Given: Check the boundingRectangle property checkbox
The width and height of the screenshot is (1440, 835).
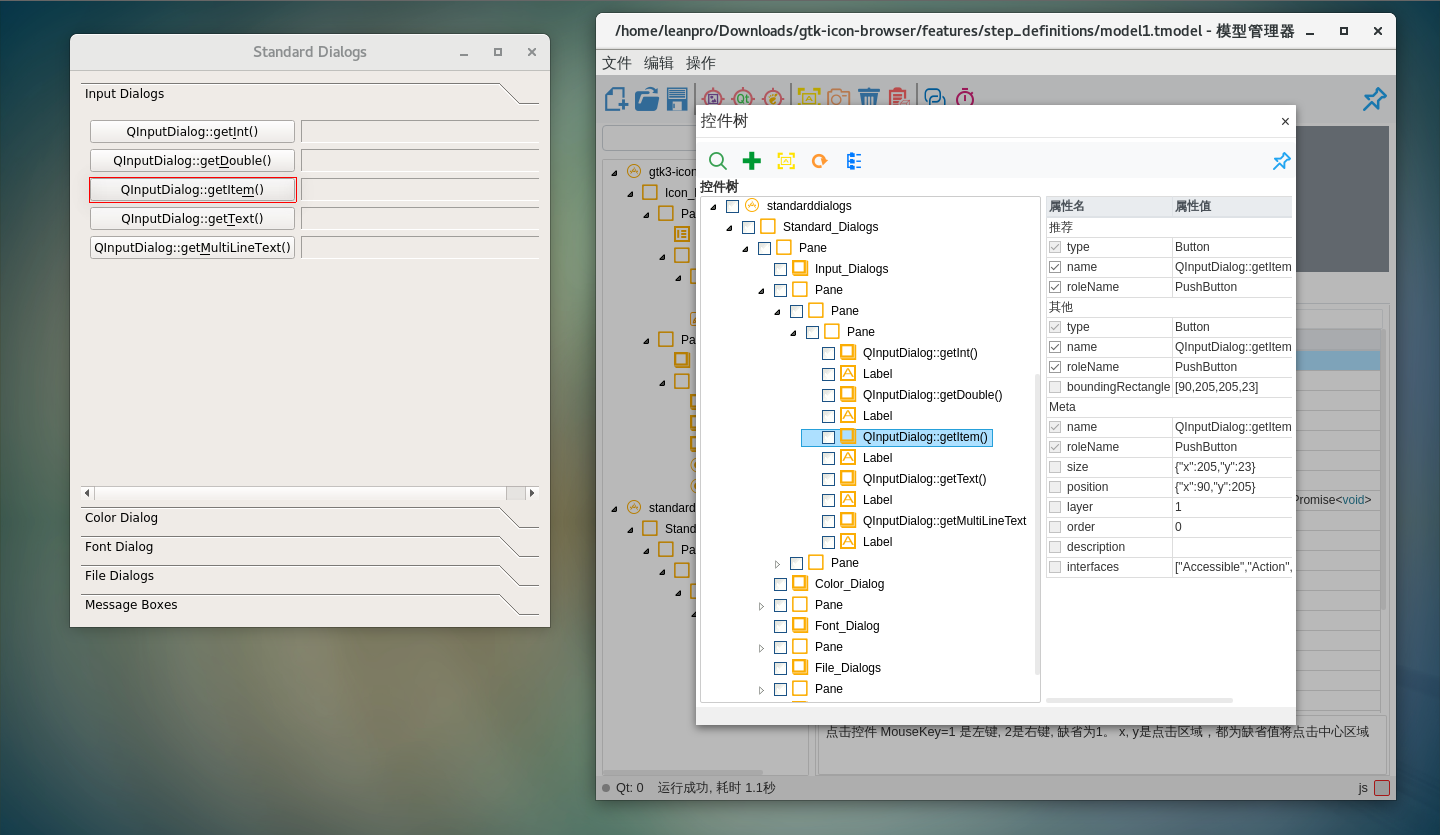Looking at the screenshot, I should click(1055, 387).
